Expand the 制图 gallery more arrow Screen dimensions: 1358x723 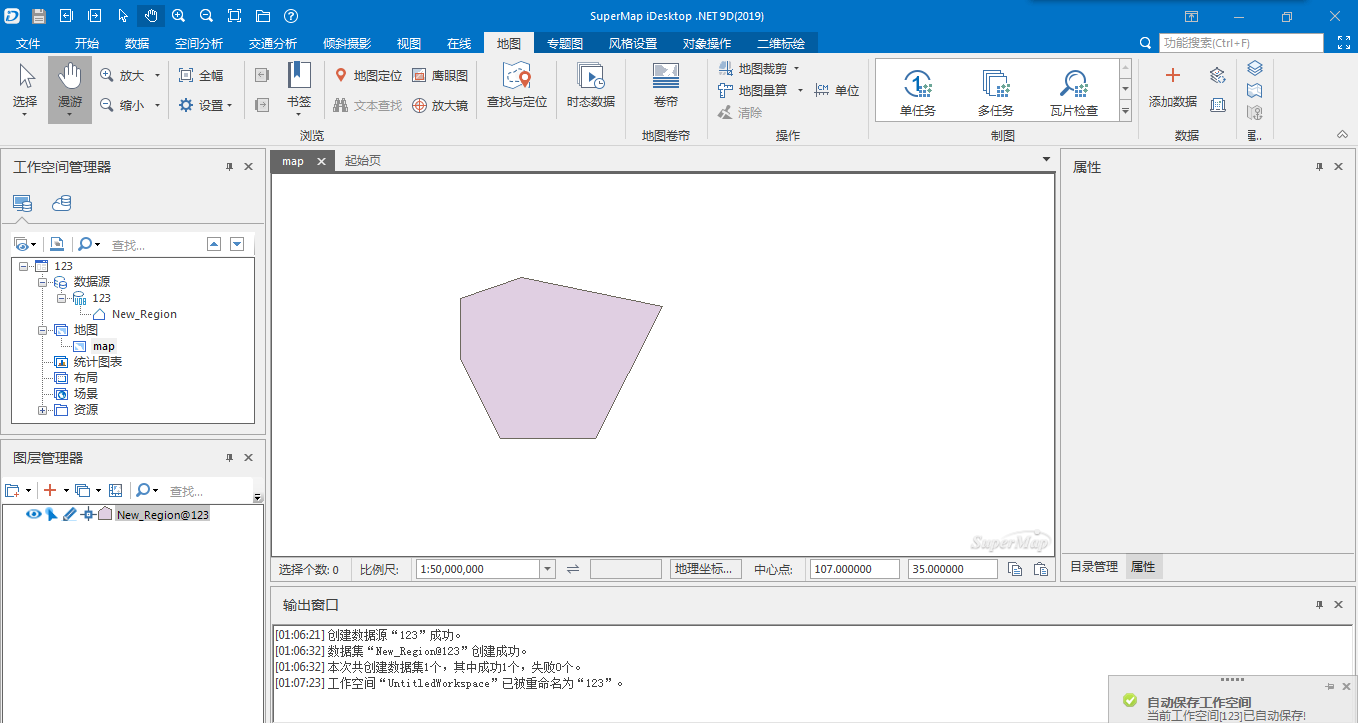(1125, 112)
